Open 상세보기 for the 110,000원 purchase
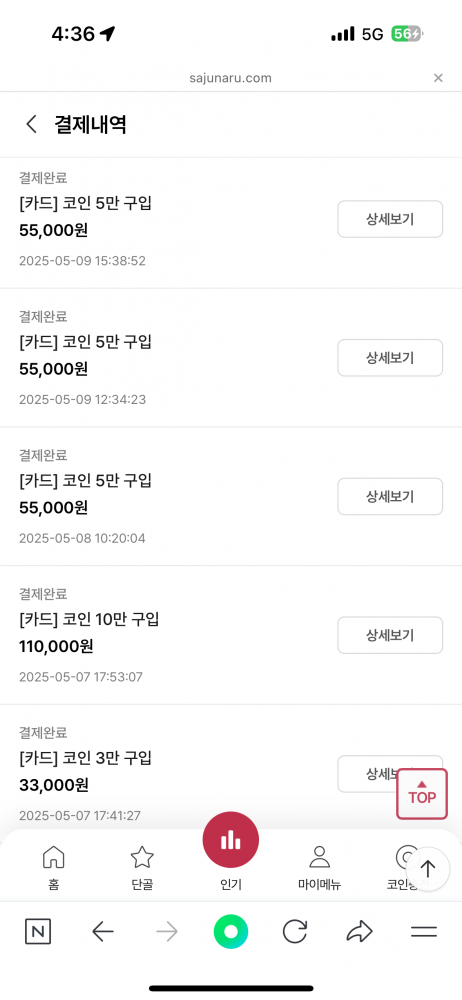This screenshot has height=1000, width=462. click(x=390, y=635)
